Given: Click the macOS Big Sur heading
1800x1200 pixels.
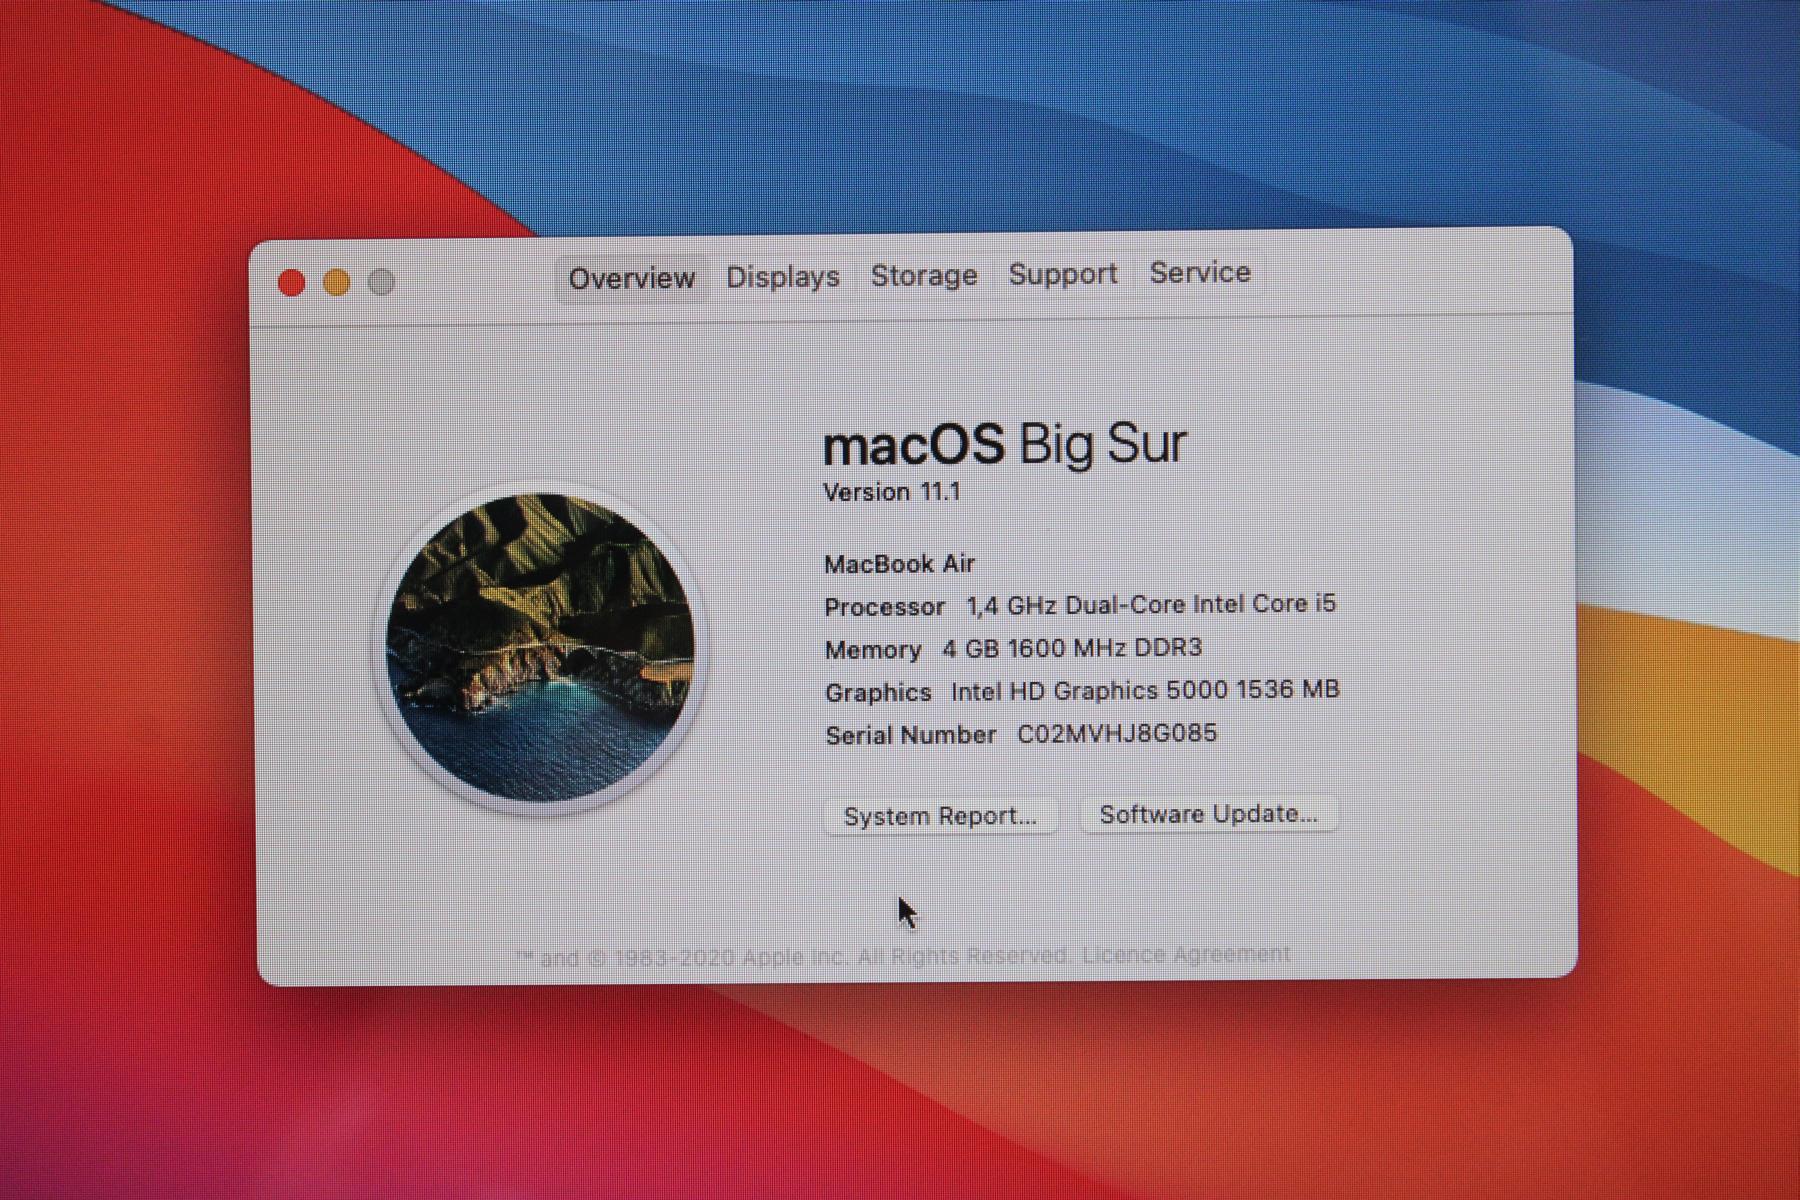Looking at the screenshot, I should 1004,444.
